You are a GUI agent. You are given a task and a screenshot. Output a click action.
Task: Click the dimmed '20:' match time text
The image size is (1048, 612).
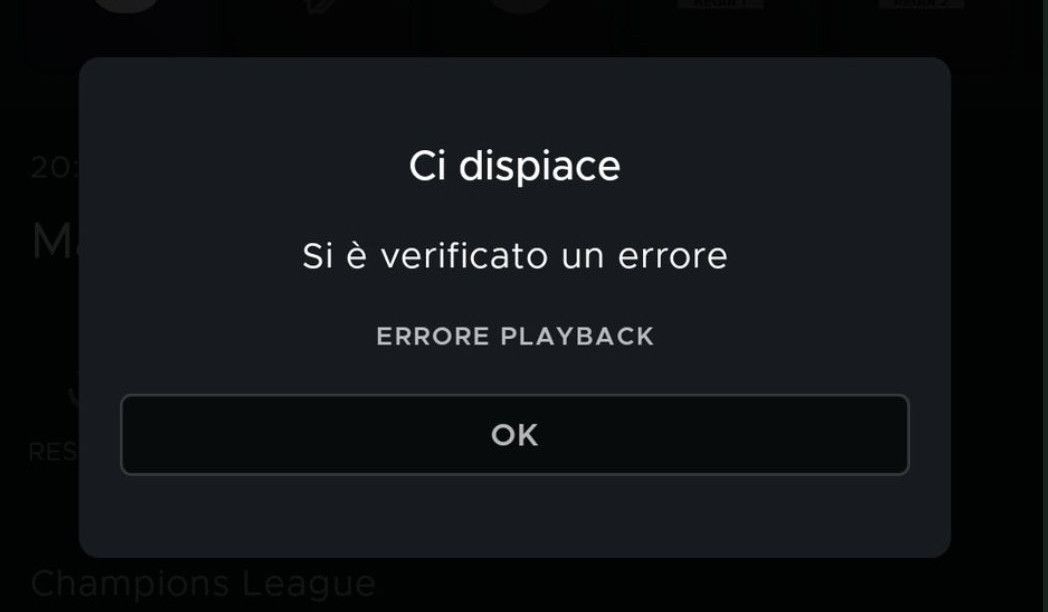(x=55, y=167)
